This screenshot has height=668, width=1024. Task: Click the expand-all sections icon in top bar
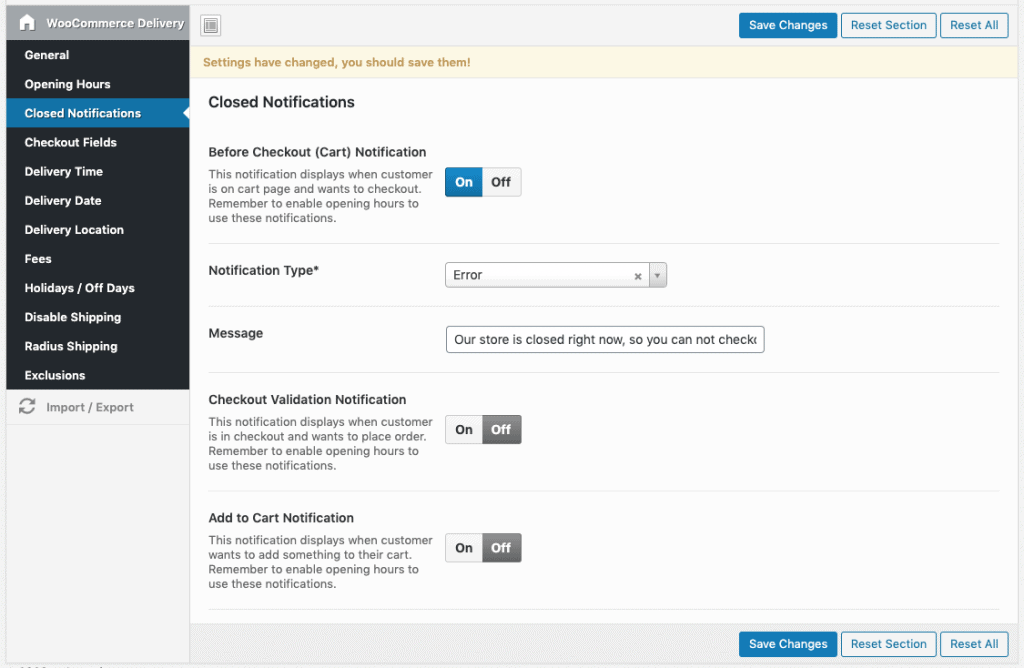tap(210, 26)
